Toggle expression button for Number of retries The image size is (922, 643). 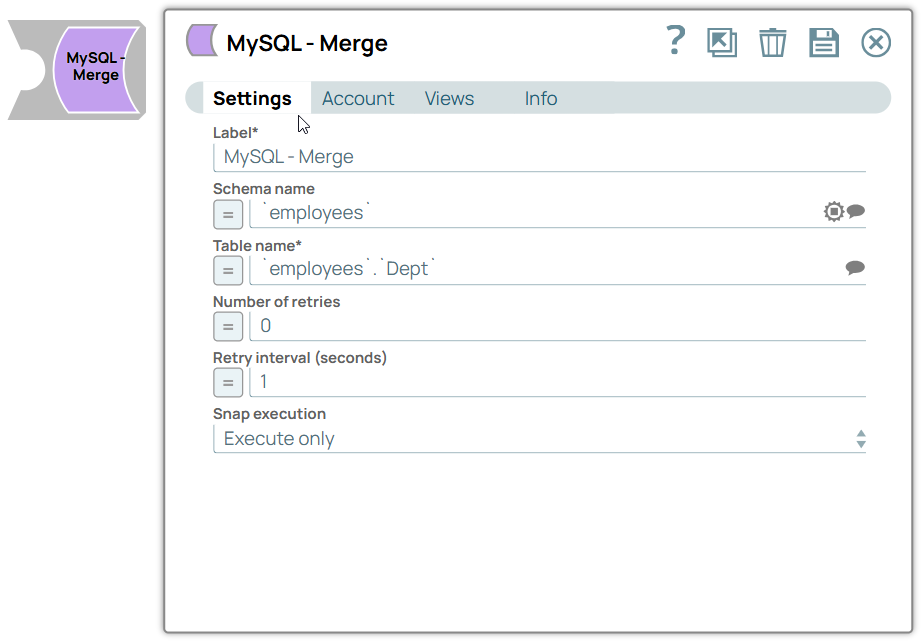[228, 327]
